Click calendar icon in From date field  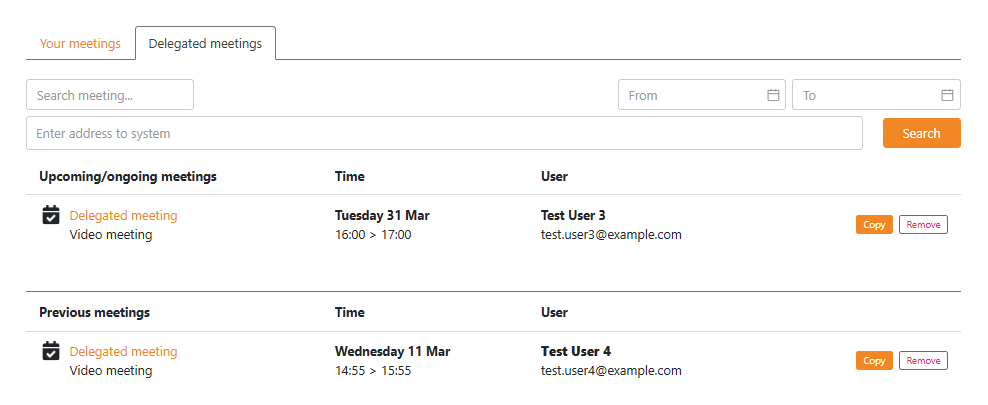click(x=773, y=95)
